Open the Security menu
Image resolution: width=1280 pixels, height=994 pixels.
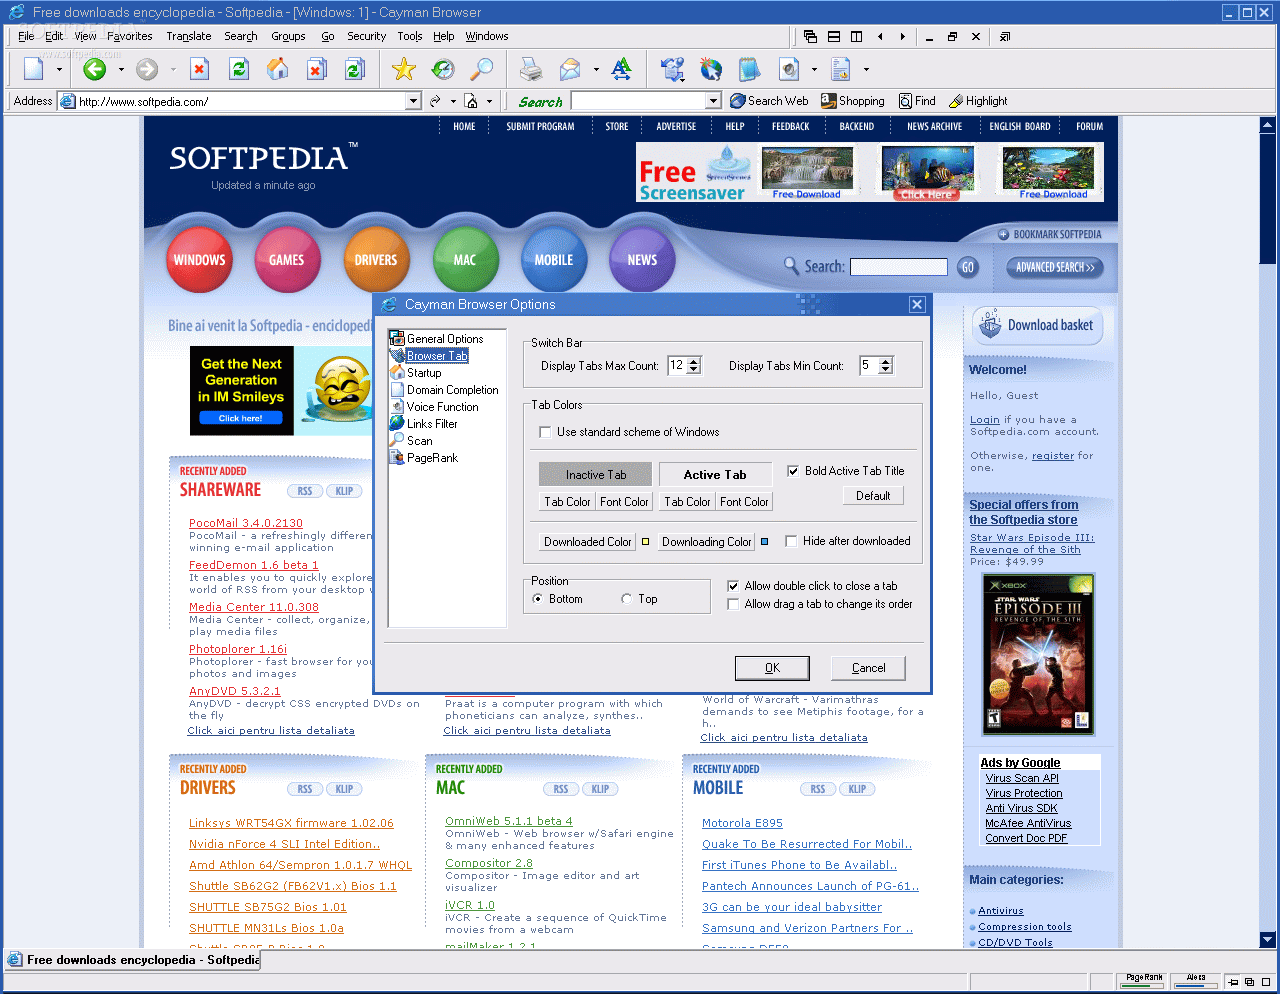coord(366,36)
